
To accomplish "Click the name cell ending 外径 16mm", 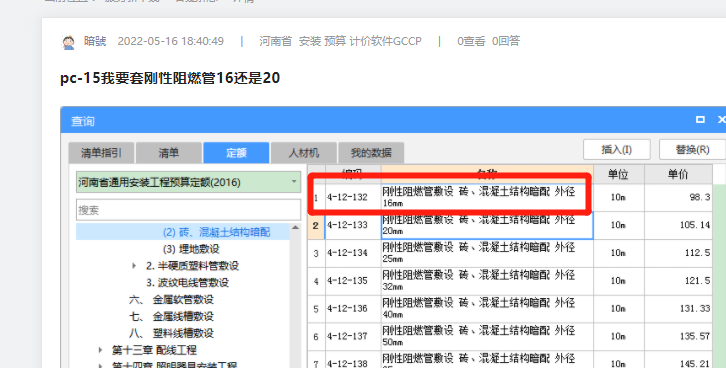I will [x=487, y=197].
